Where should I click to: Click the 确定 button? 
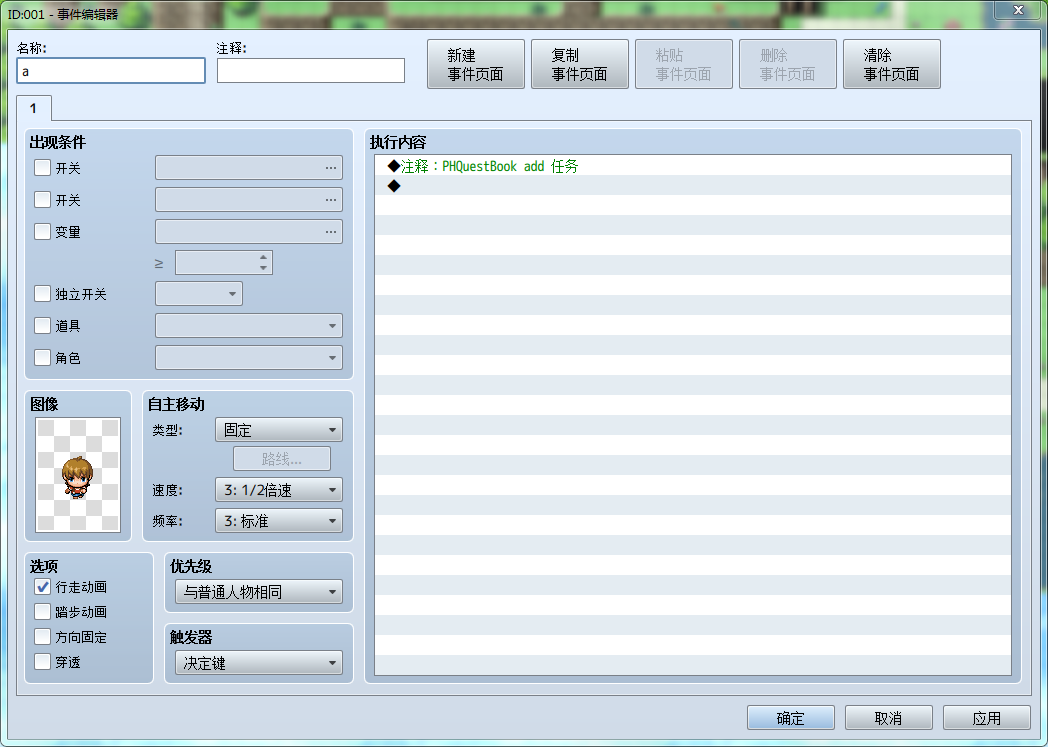pyautogui.click(x=791, y=718)
